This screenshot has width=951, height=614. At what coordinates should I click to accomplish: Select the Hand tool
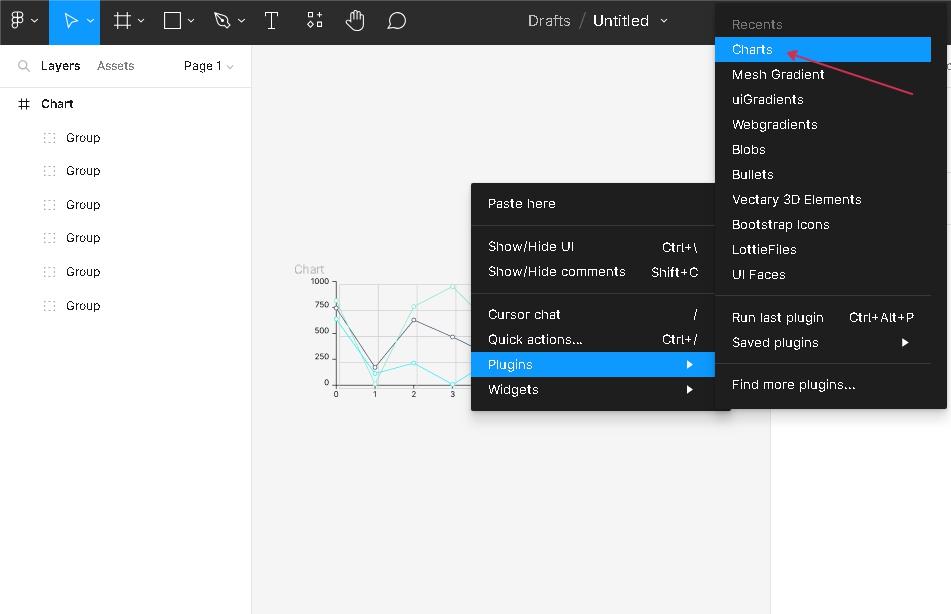355,21
